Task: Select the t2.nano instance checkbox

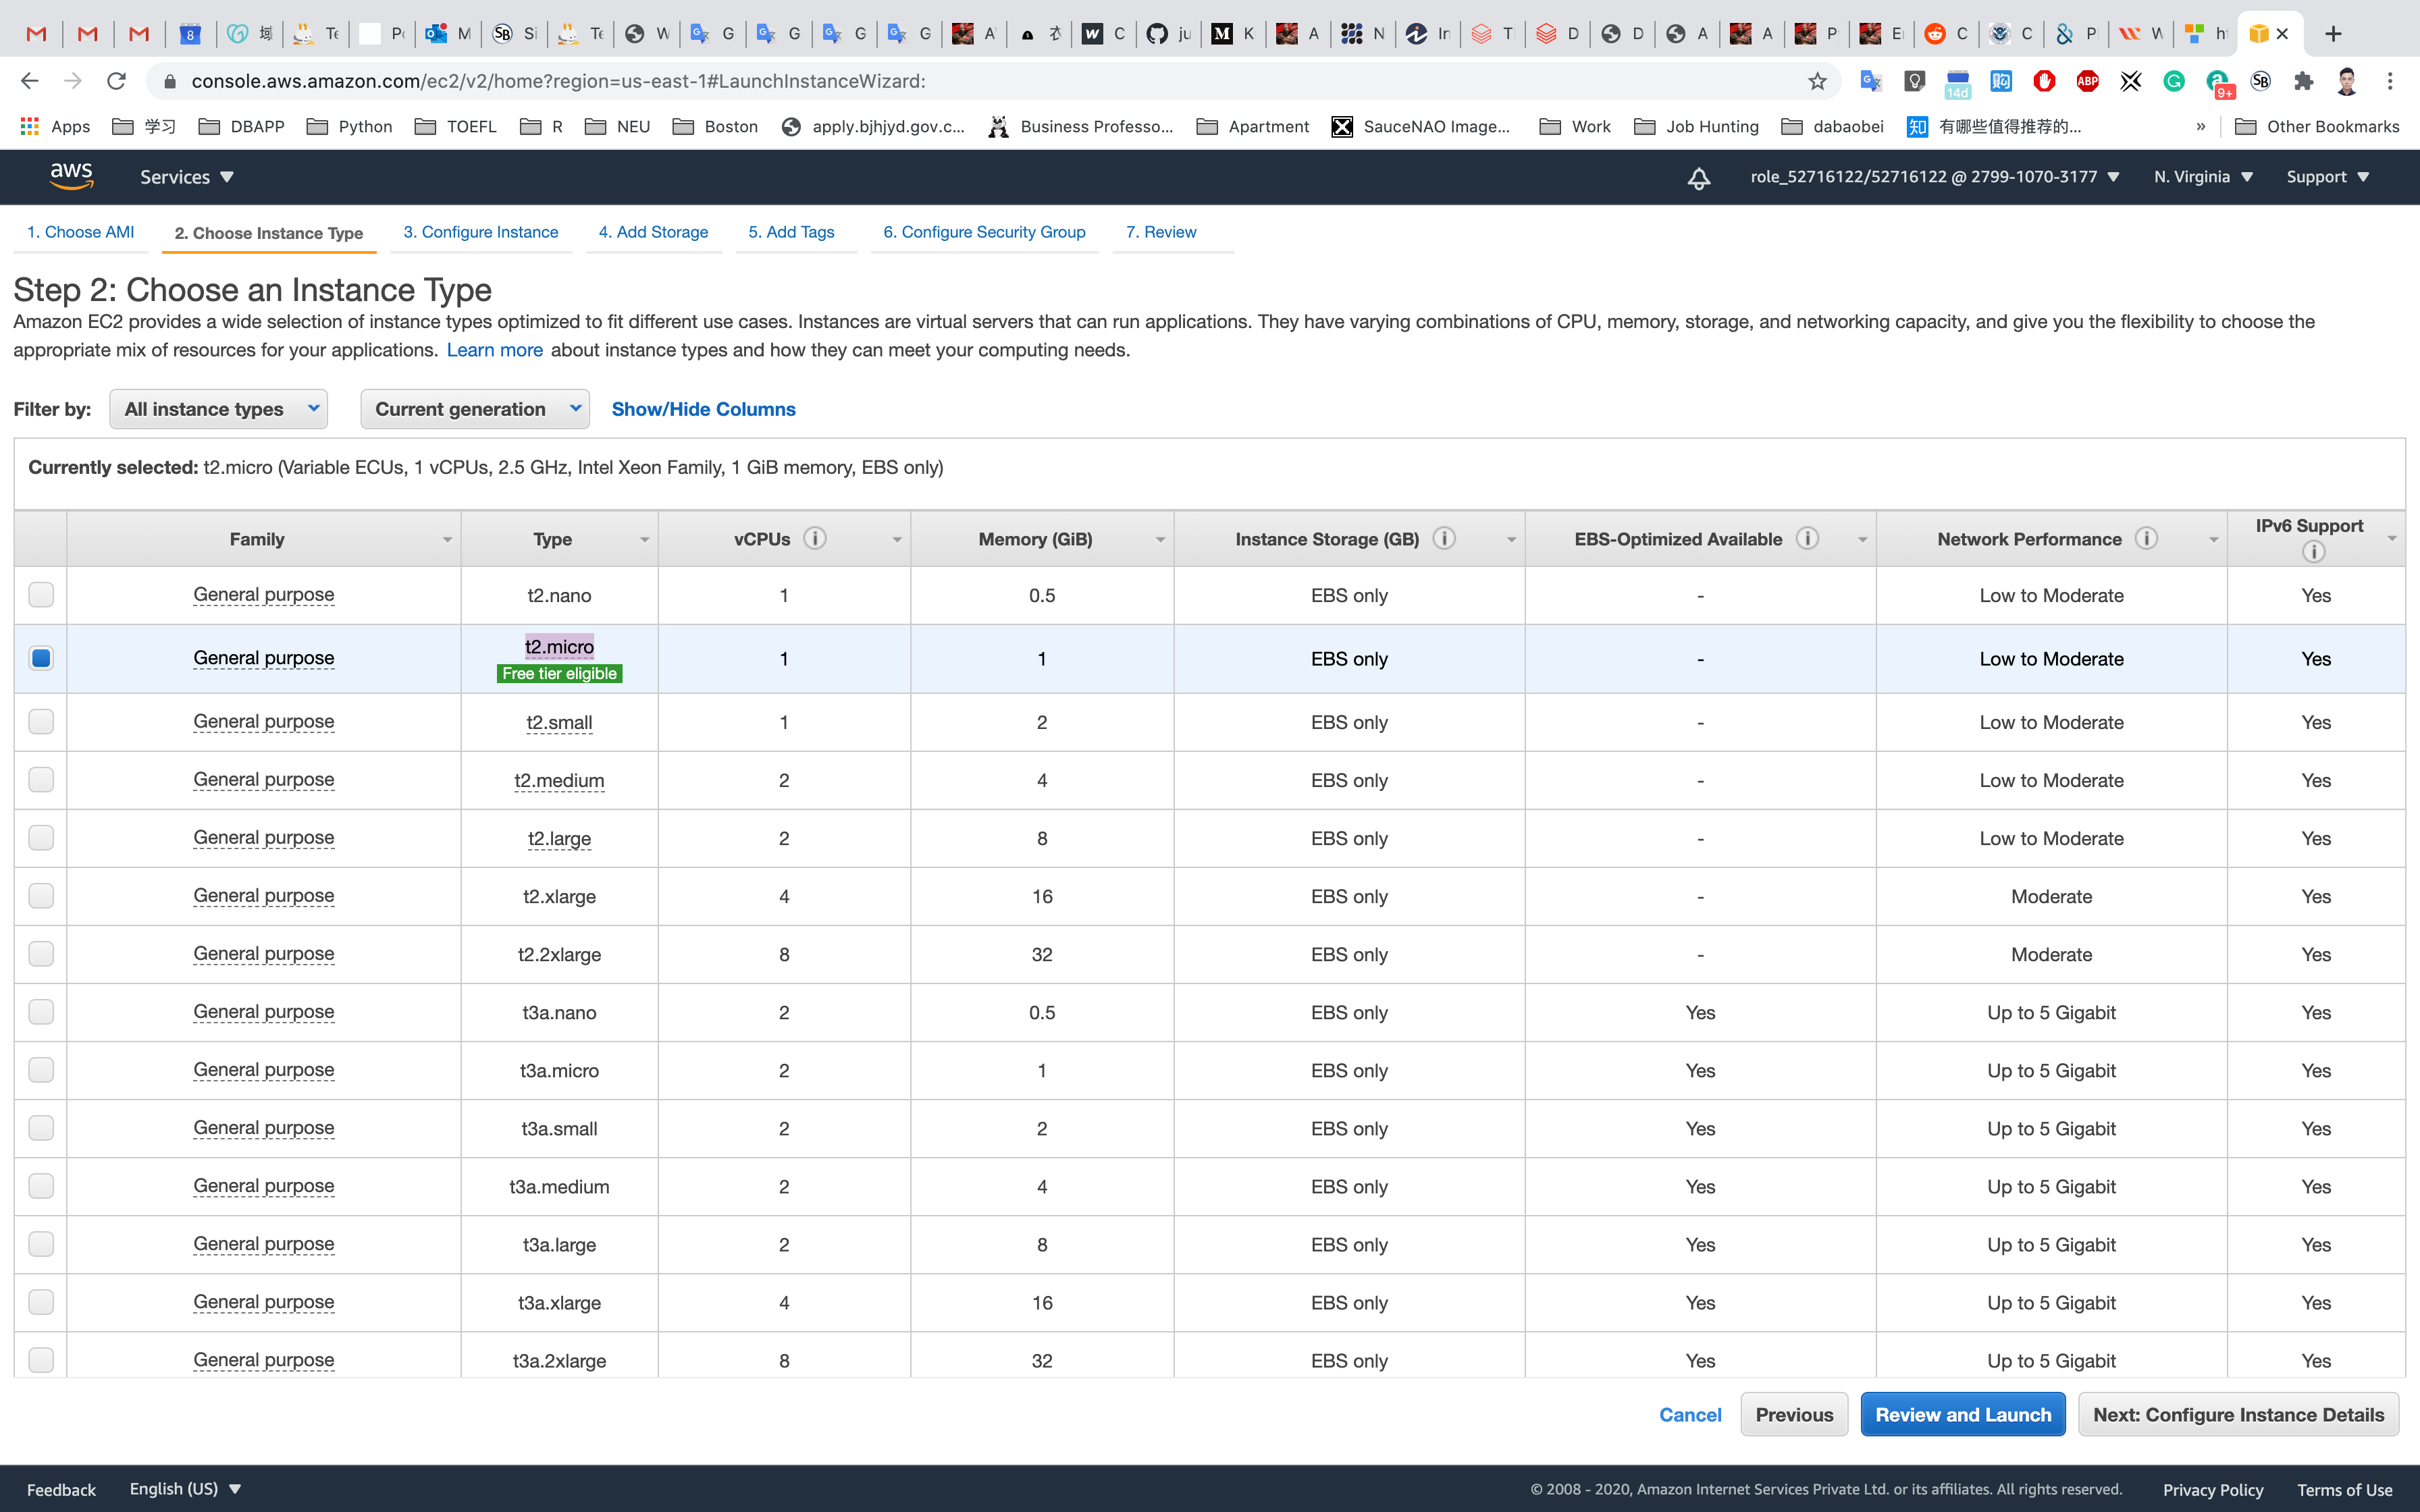Action: pyautogui.click(x=41, y=595)
